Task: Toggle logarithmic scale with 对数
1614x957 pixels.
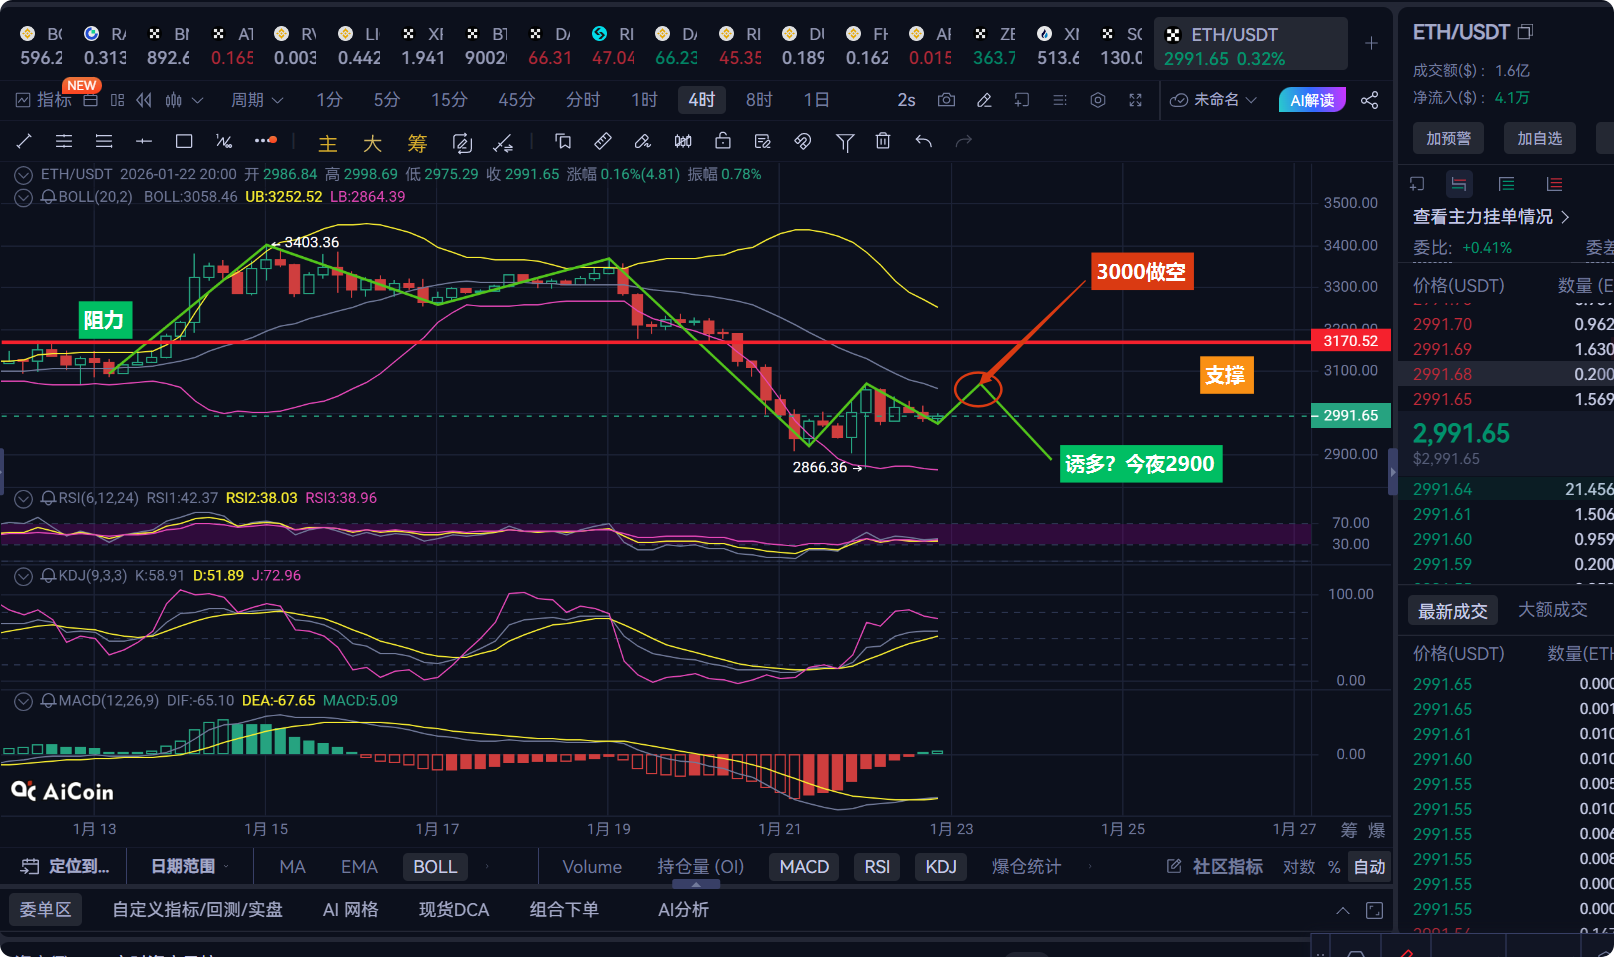Action: coord(1298,867)
